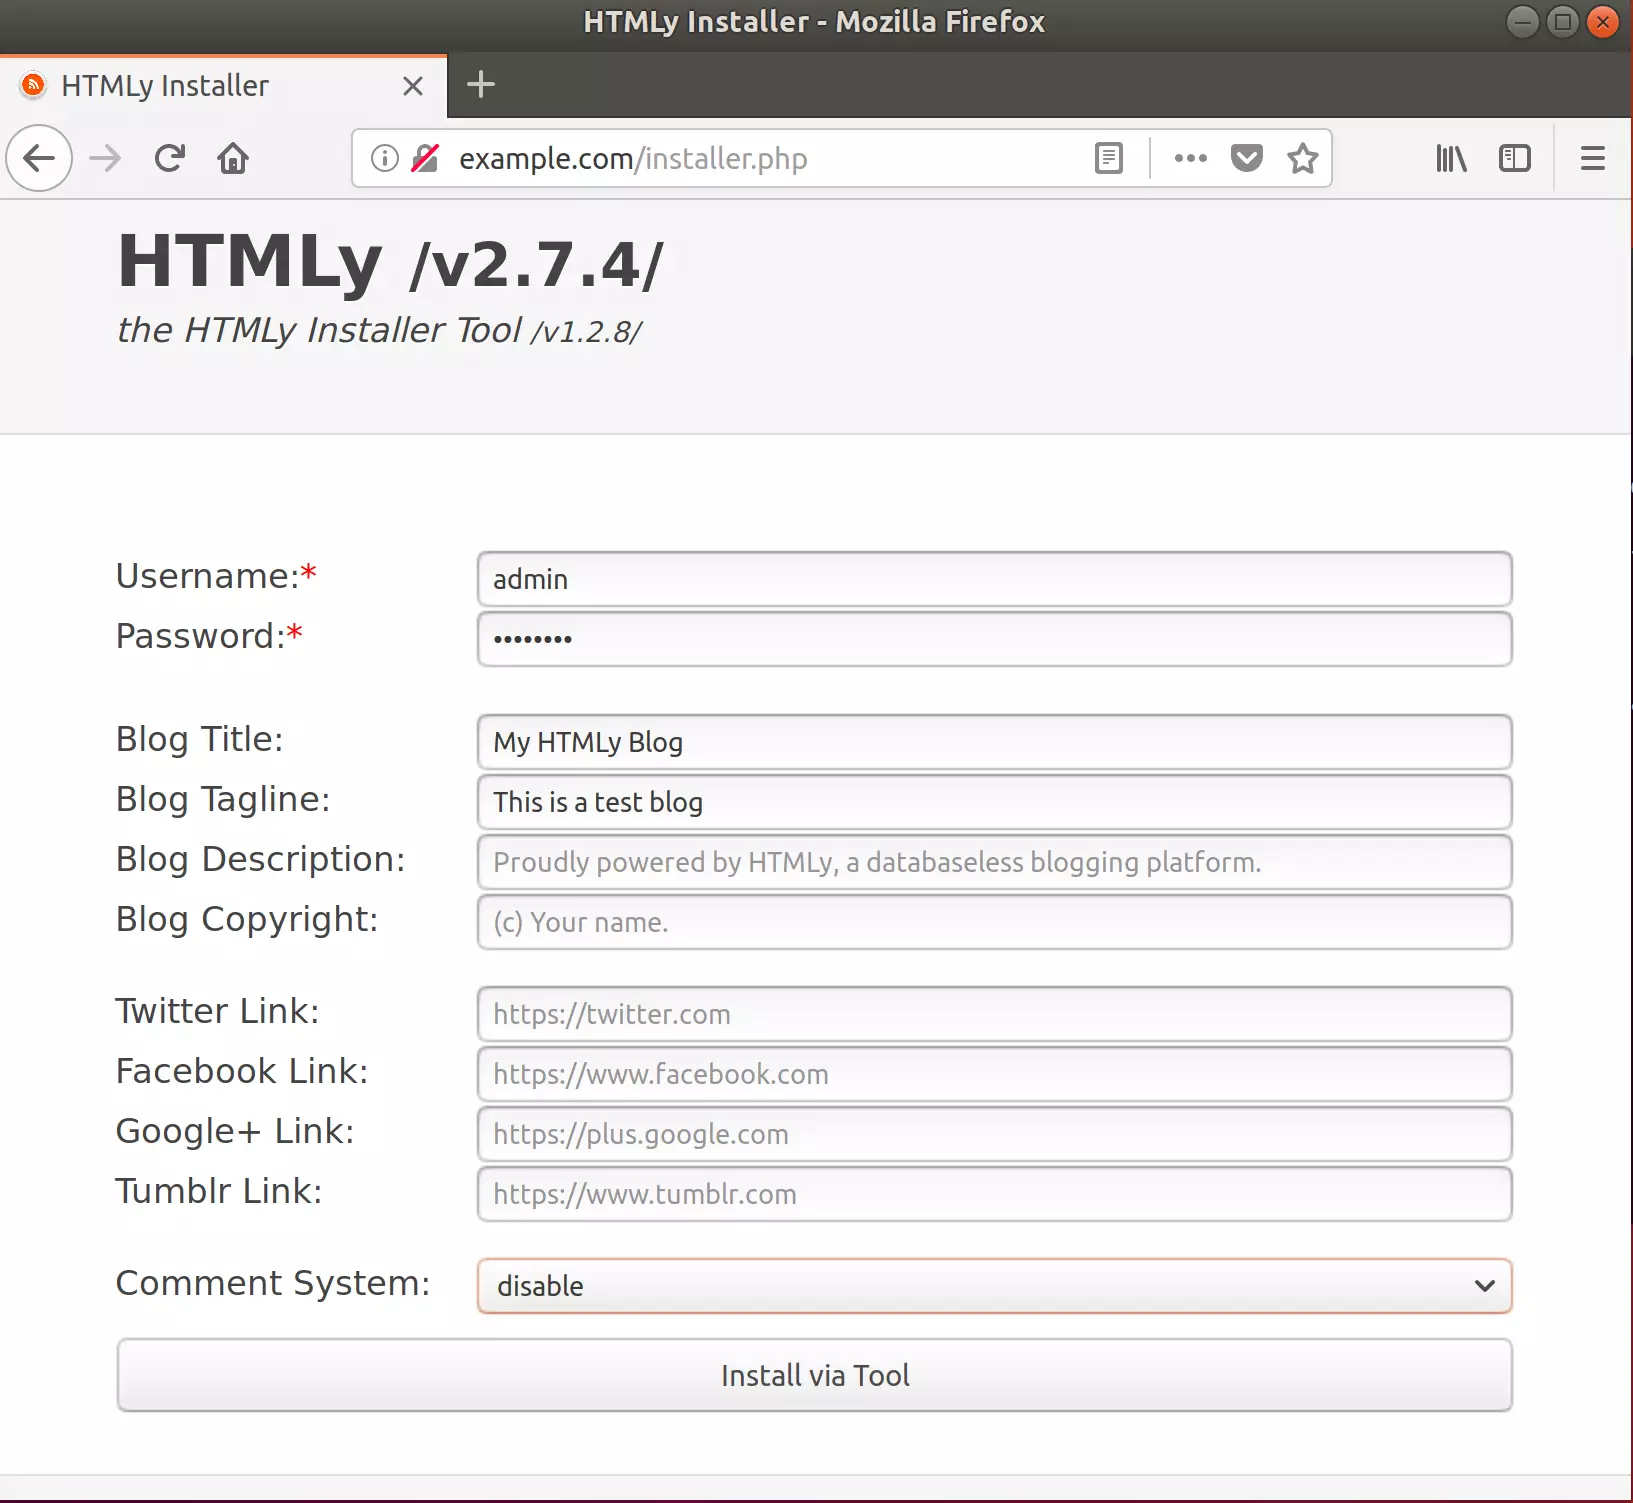Click the Google+ Link: label
This screenshot has width=1633, height=1503.
(235, 1131)
